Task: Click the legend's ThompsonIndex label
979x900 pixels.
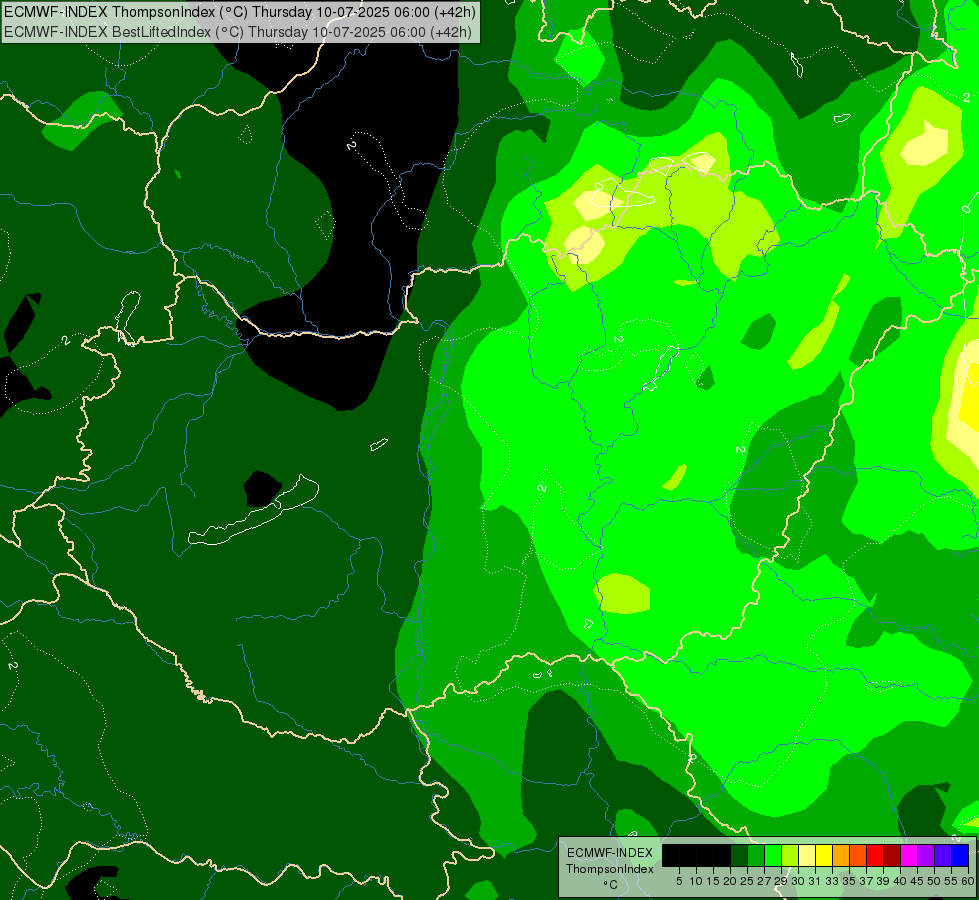Action: point(610,869)
